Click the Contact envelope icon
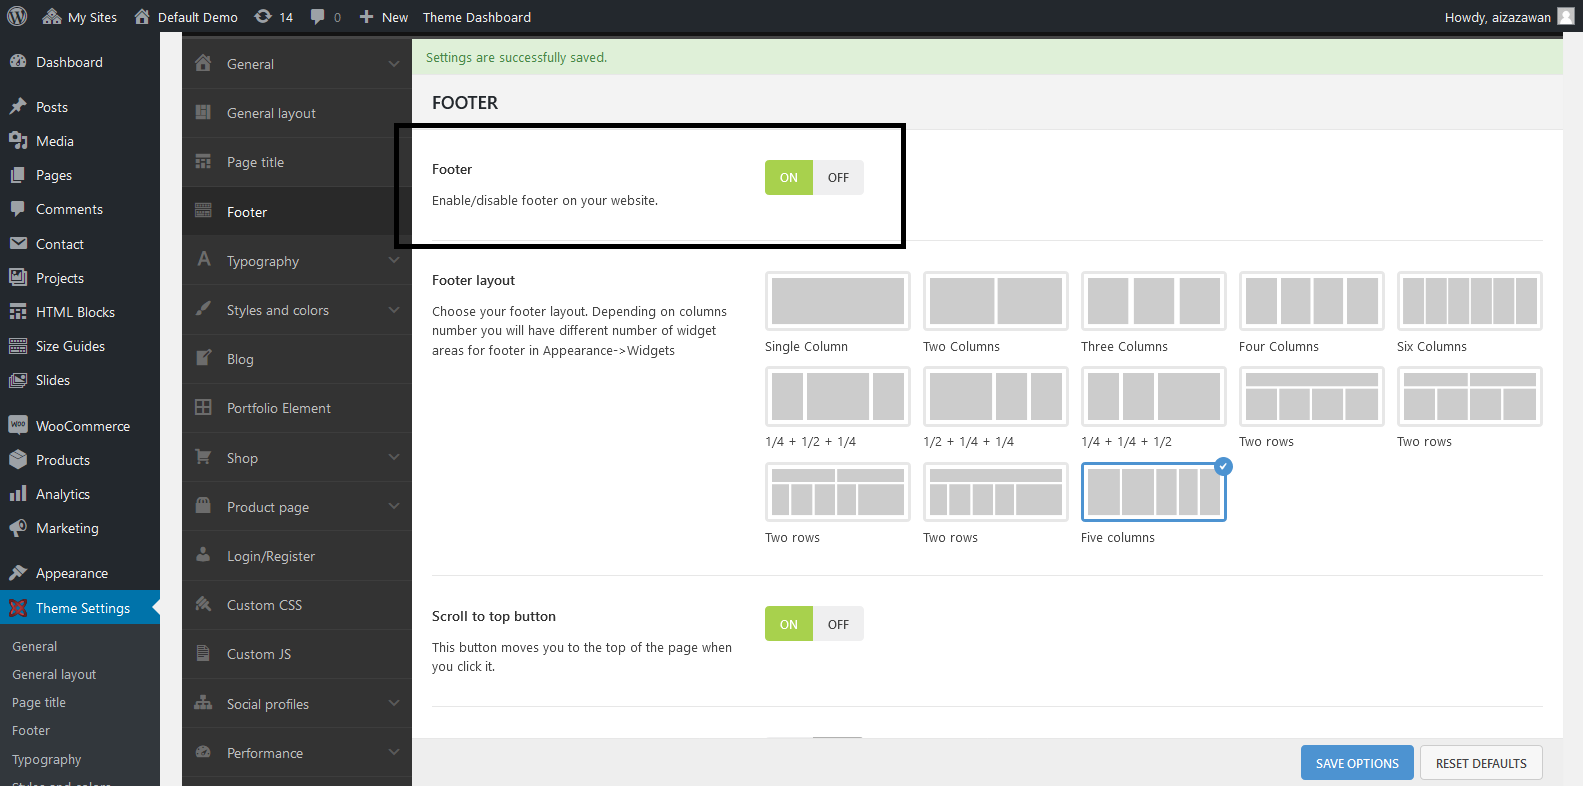Viewport: 1583px width, 786px height. 18,244
